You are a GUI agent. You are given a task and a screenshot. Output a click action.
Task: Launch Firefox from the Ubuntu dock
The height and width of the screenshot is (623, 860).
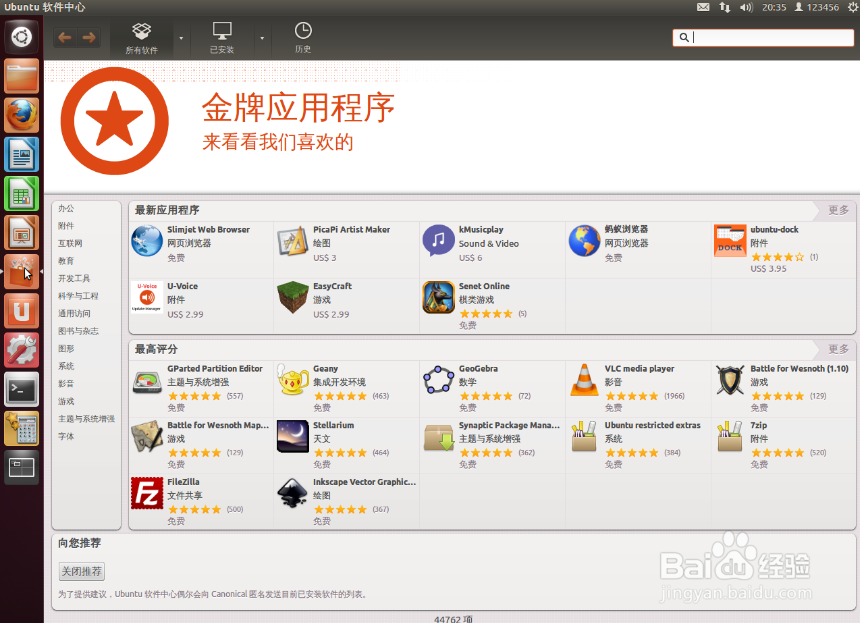tap(21, 115)
